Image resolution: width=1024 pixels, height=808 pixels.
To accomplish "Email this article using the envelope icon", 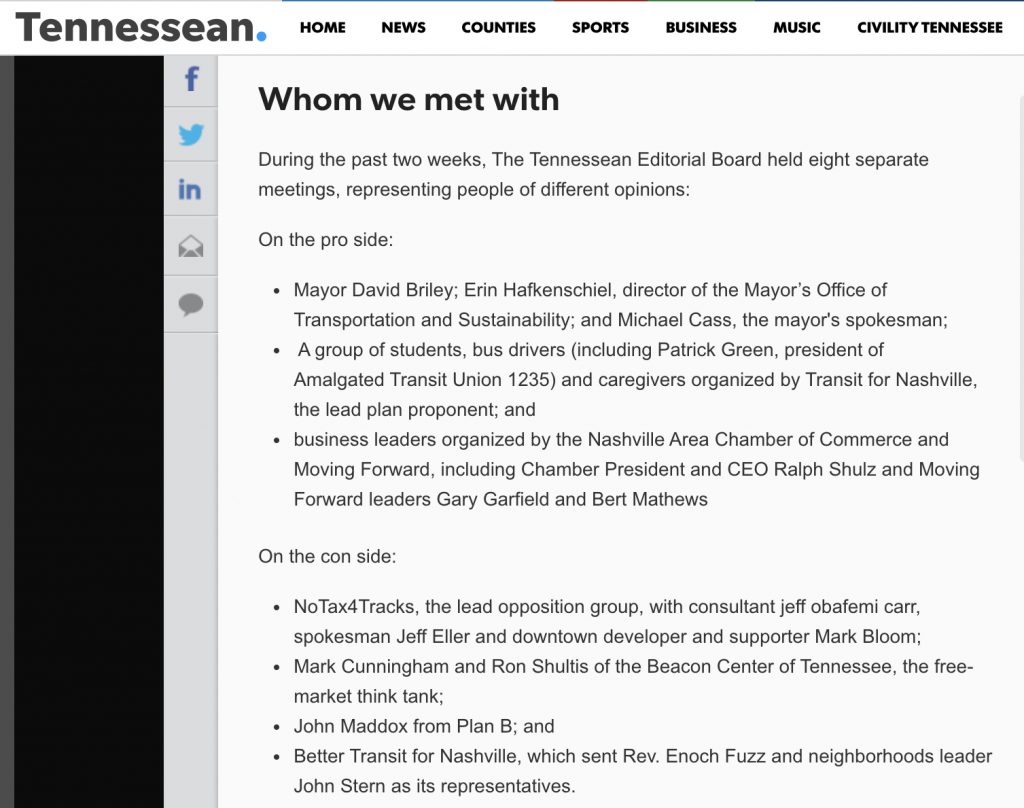I will click(190, 246).
